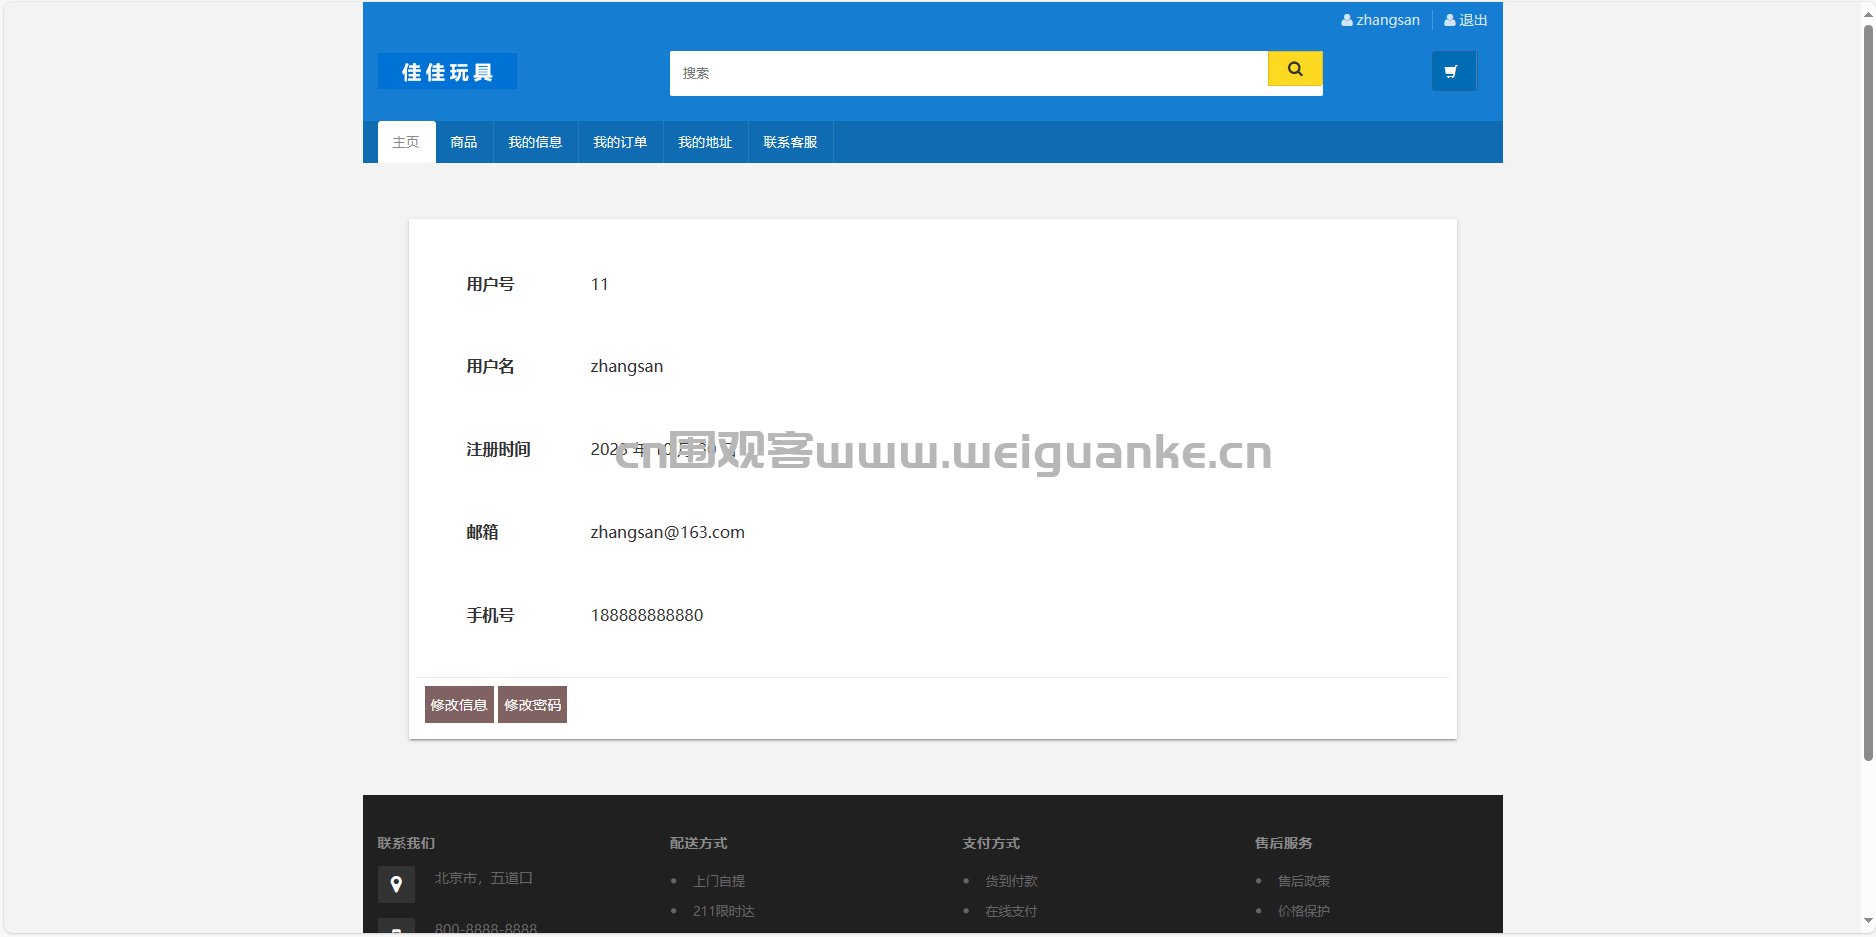Select the email zhangsan@163.com
Viewport: 1876px width, 937px height.
(668, 532)
